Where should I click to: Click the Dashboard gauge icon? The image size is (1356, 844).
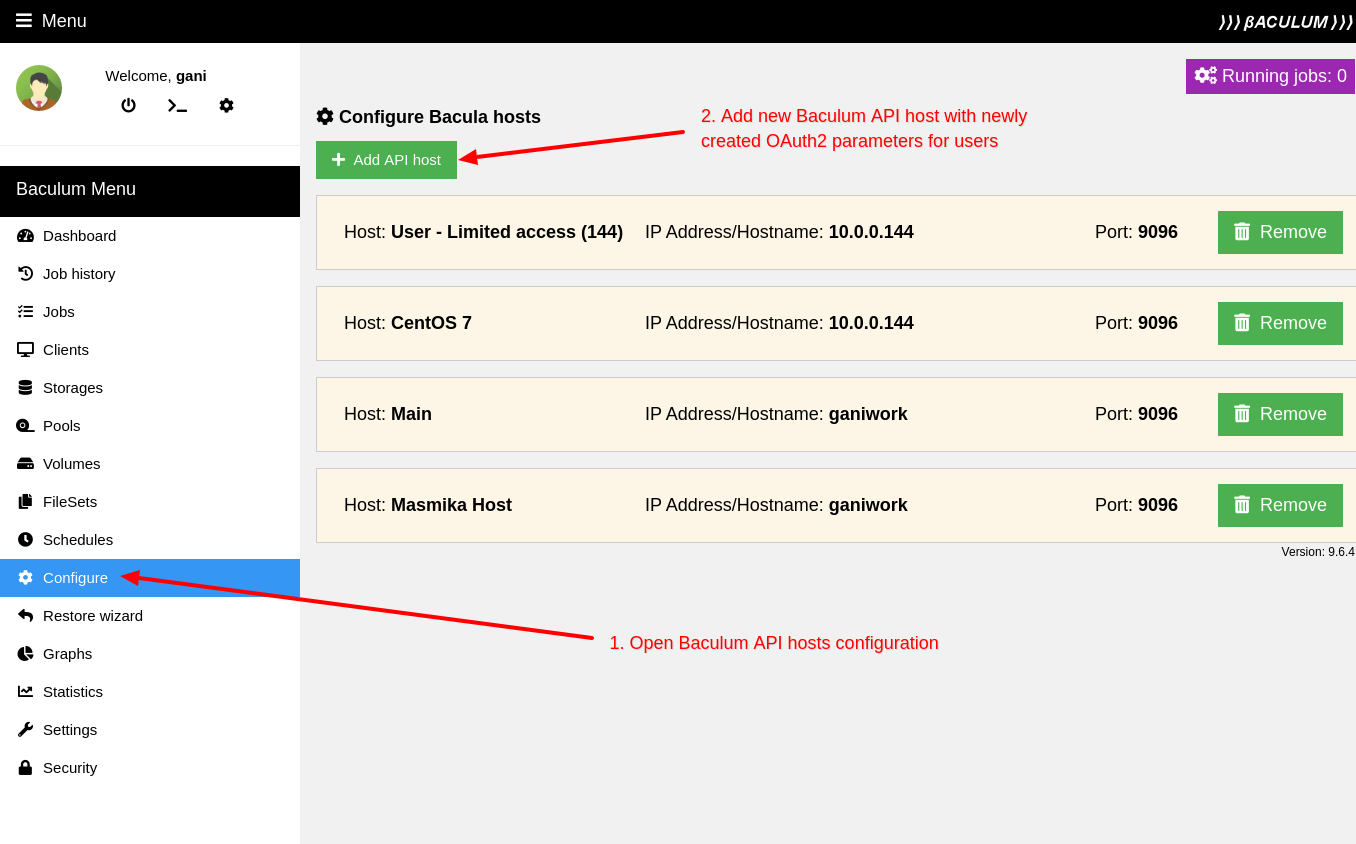[x=25, y=236]
